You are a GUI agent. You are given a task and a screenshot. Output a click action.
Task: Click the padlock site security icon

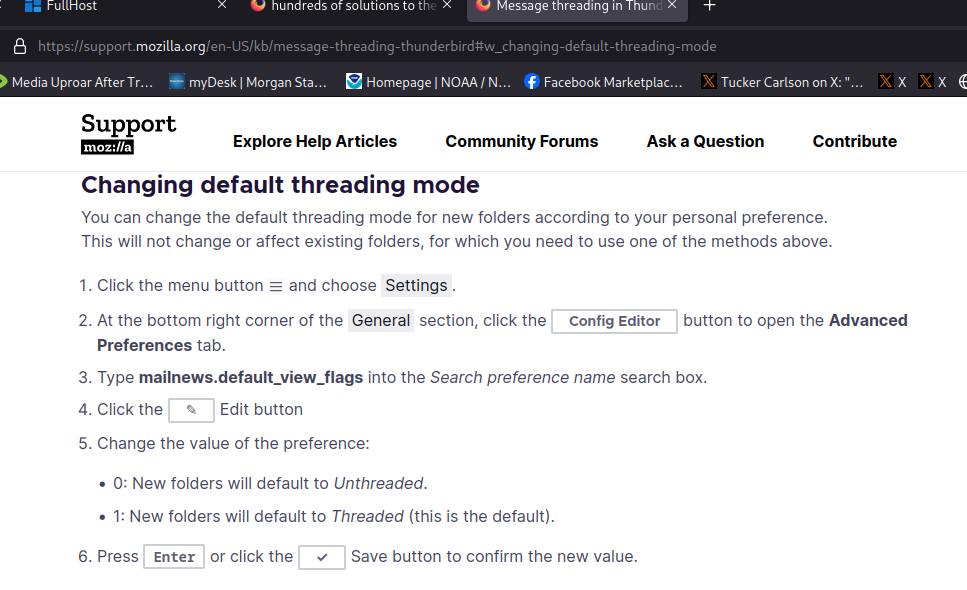click(x=19, y=47)
